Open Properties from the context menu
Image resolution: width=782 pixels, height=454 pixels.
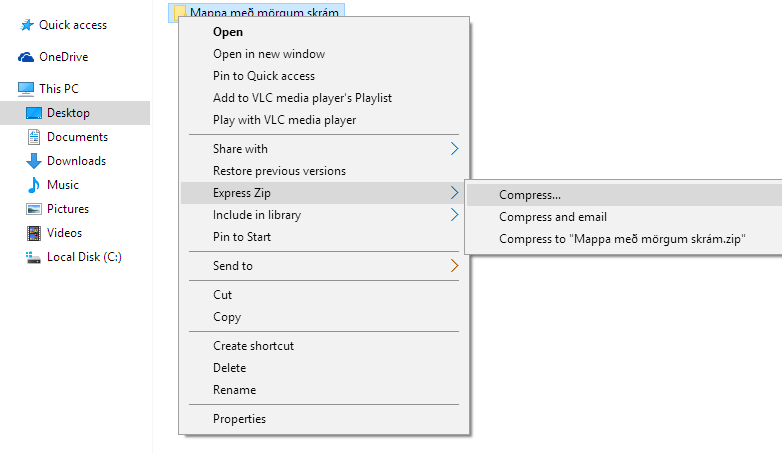[239, 419]
